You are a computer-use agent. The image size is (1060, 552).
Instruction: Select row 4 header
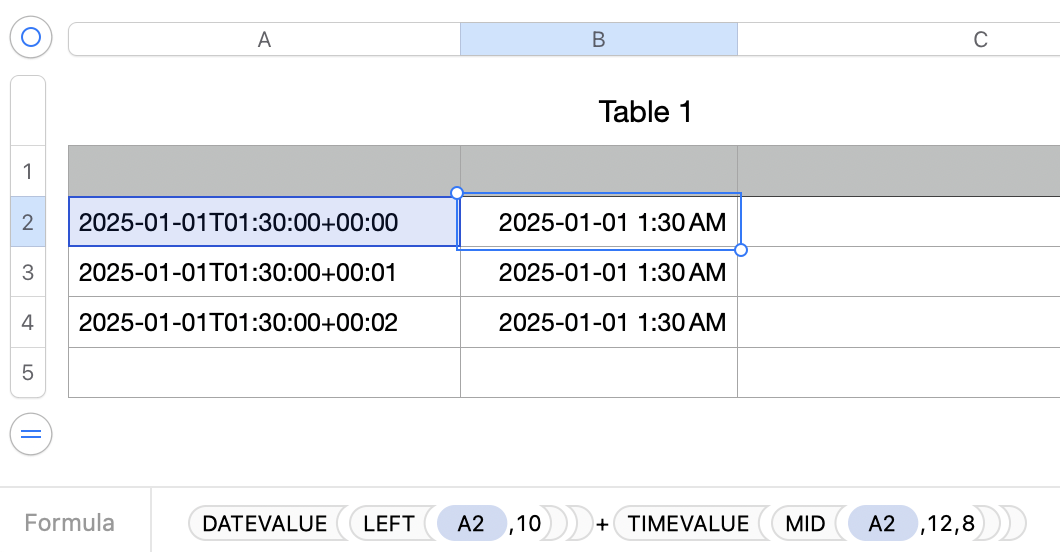28,322
